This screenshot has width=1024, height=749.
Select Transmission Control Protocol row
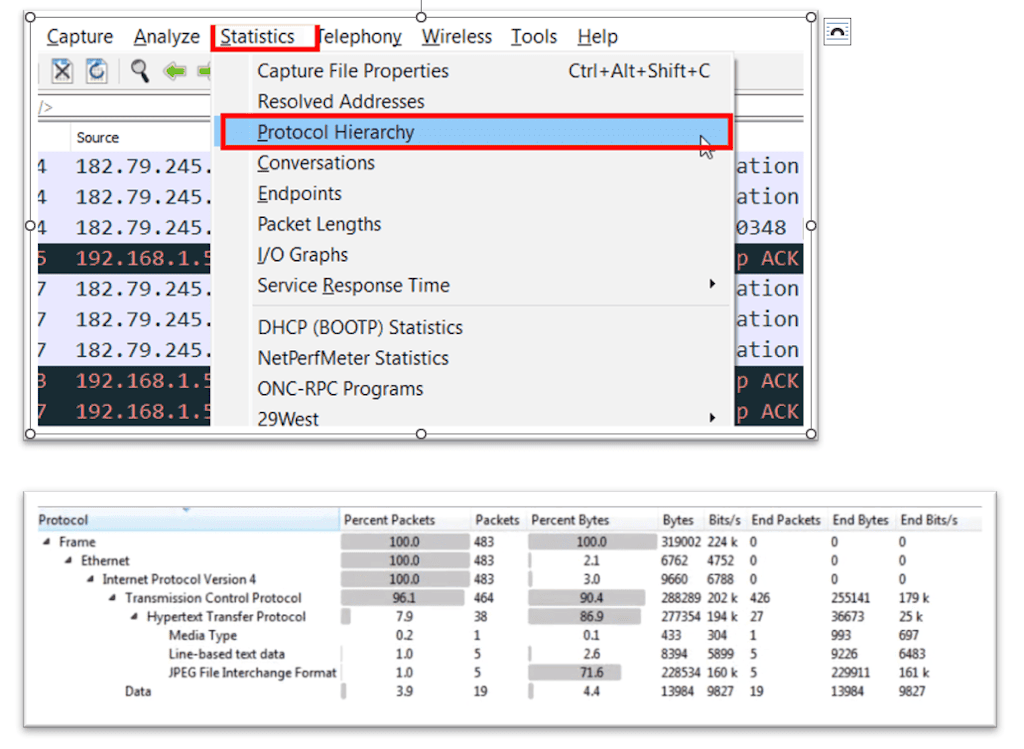tap(509, 598)
